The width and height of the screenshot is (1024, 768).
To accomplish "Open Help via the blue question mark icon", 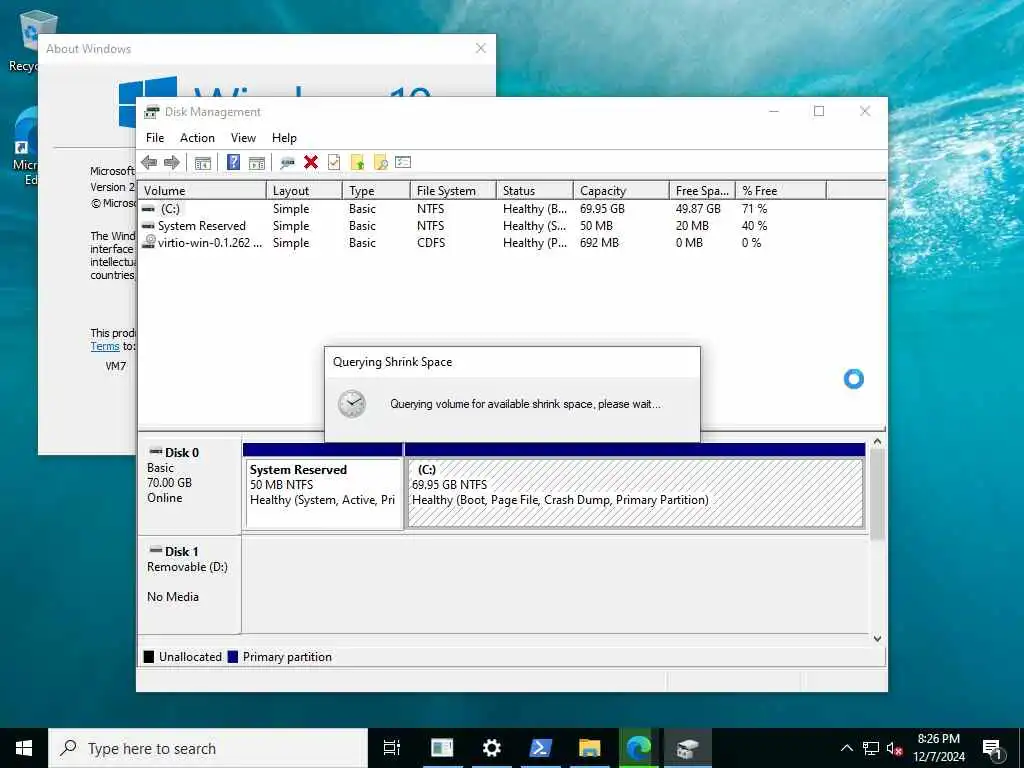I will [233, 162].
